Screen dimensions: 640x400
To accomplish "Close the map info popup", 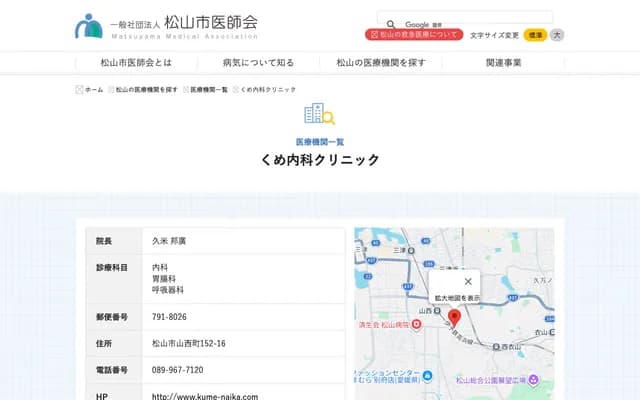I will tap(468, 281).
